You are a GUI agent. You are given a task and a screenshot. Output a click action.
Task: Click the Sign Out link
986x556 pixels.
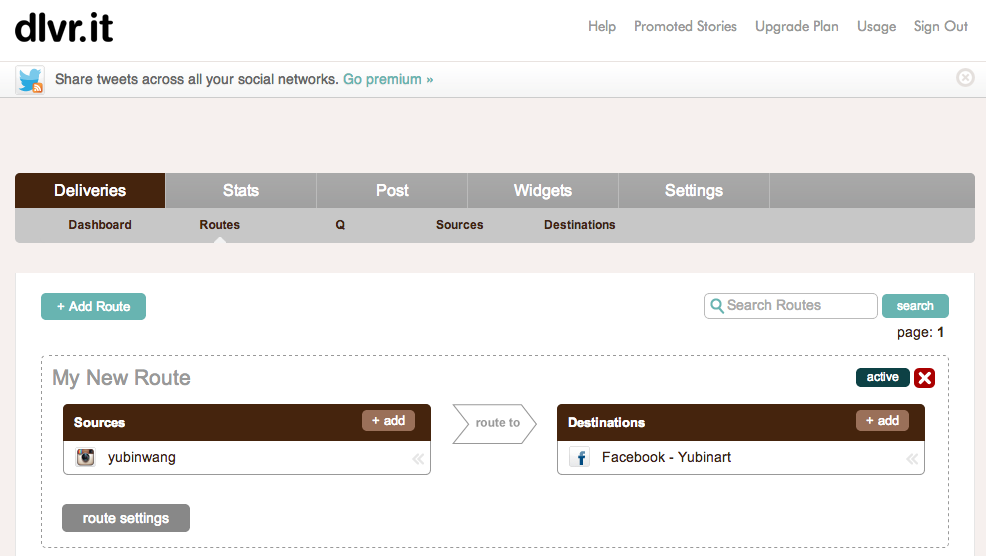point(940,26)
